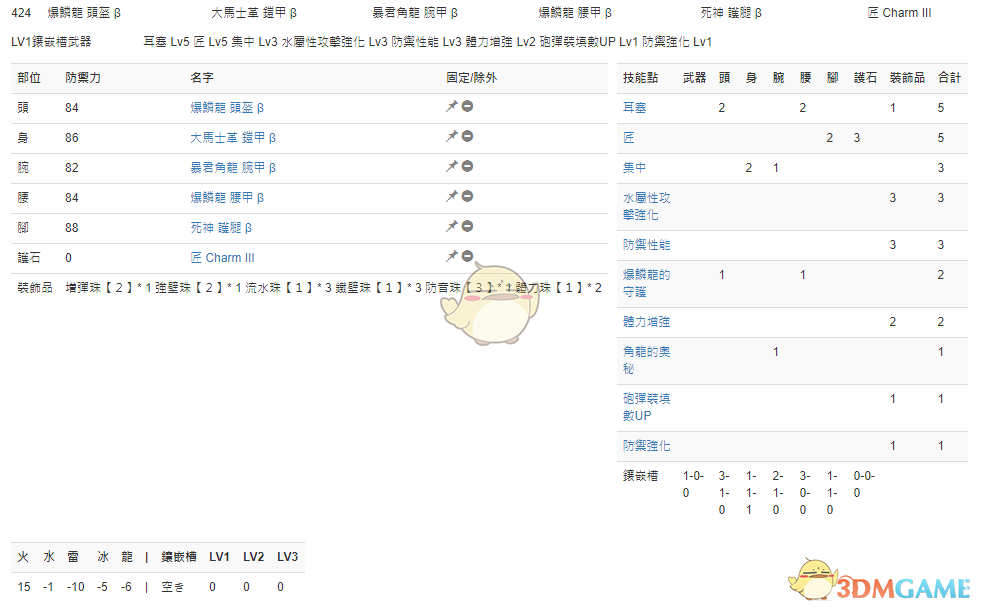This screenshot has width=981, height=607.
Task: Click the skill summary line starting 耳塞 Lv5
Action: (x=427, y=42)
